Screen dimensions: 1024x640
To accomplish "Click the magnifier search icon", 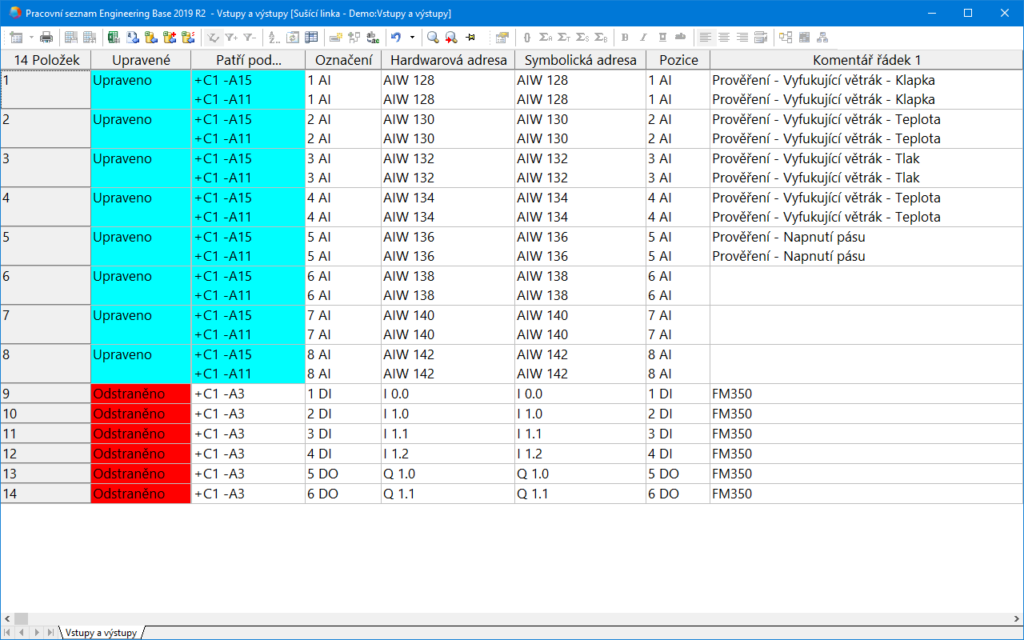I will coord(433,37).
